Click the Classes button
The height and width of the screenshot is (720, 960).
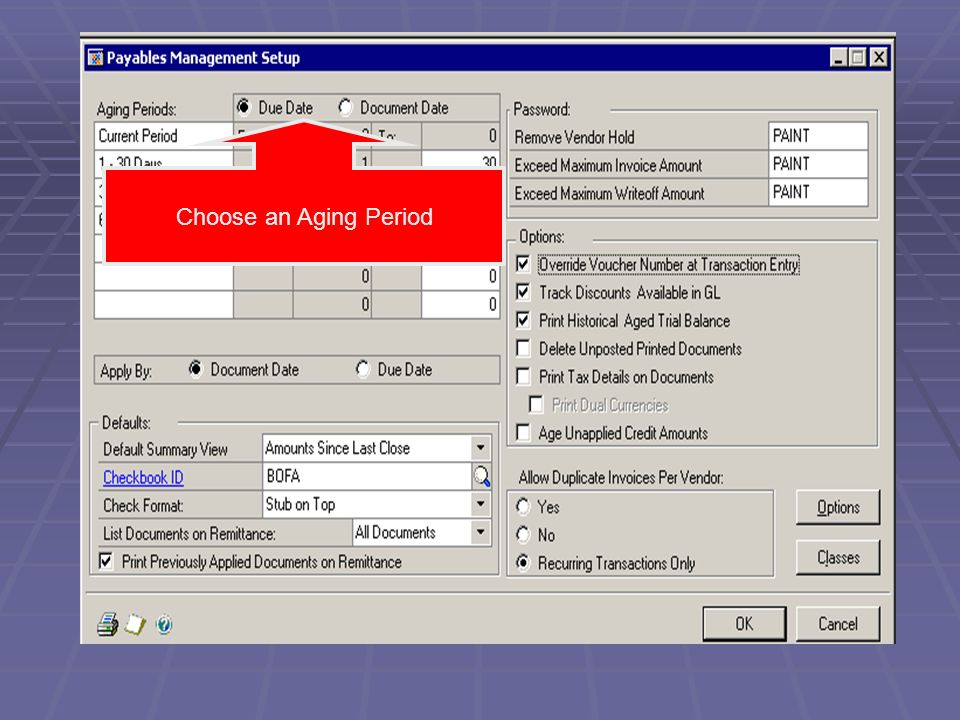pos(838,557)
